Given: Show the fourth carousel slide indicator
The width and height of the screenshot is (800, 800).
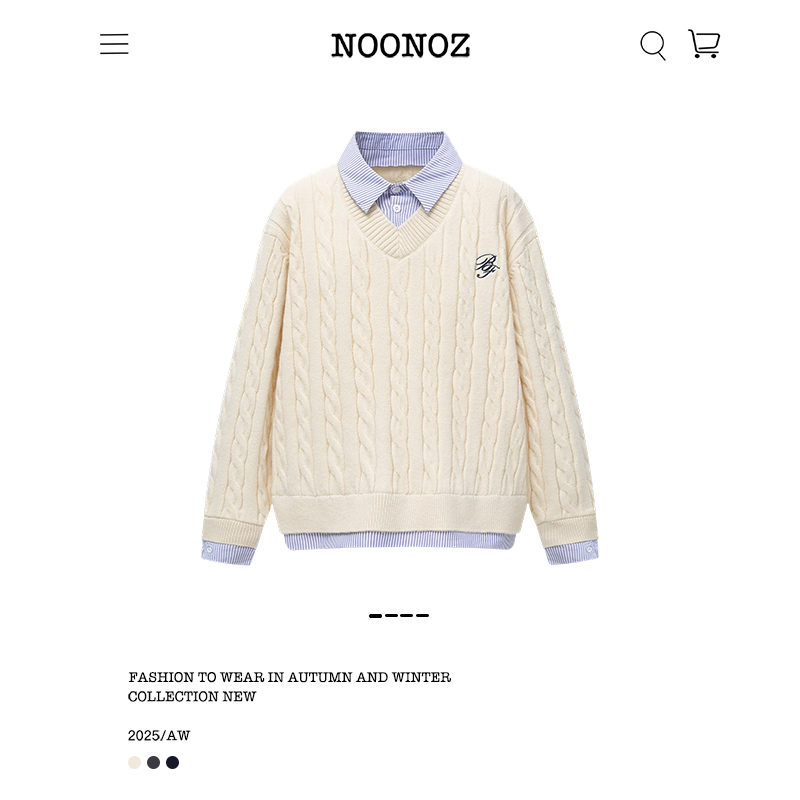Looking at the screenshot, I should [x=422, y=616].
